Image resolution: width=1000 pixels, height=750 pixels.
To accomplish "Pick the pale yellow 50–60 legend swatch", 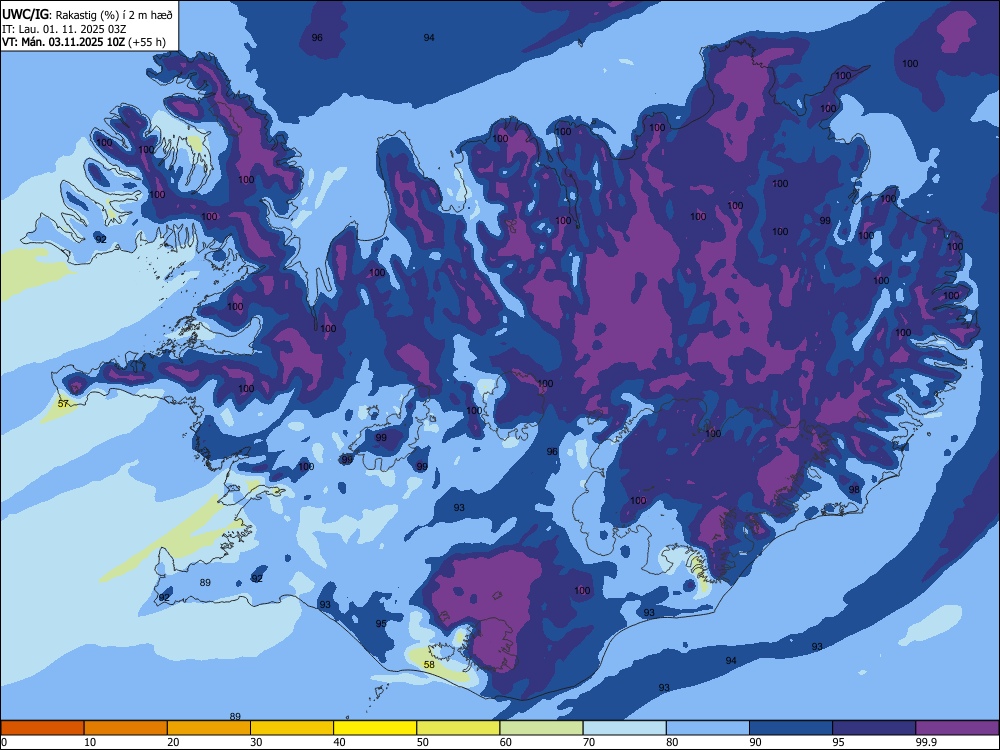I will click(x=459, y=728).
